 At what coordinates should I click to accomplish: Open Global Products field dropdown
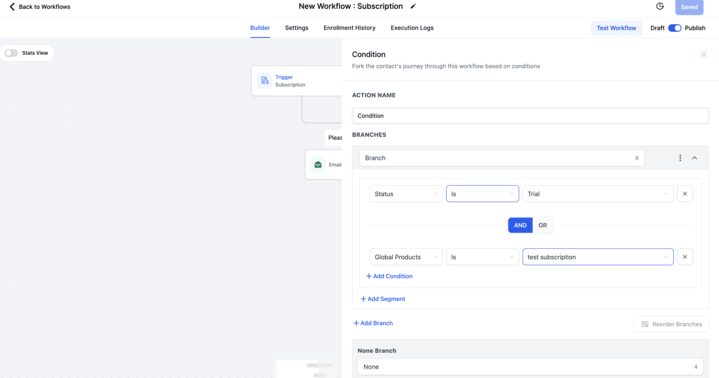[x=406, y=257]
